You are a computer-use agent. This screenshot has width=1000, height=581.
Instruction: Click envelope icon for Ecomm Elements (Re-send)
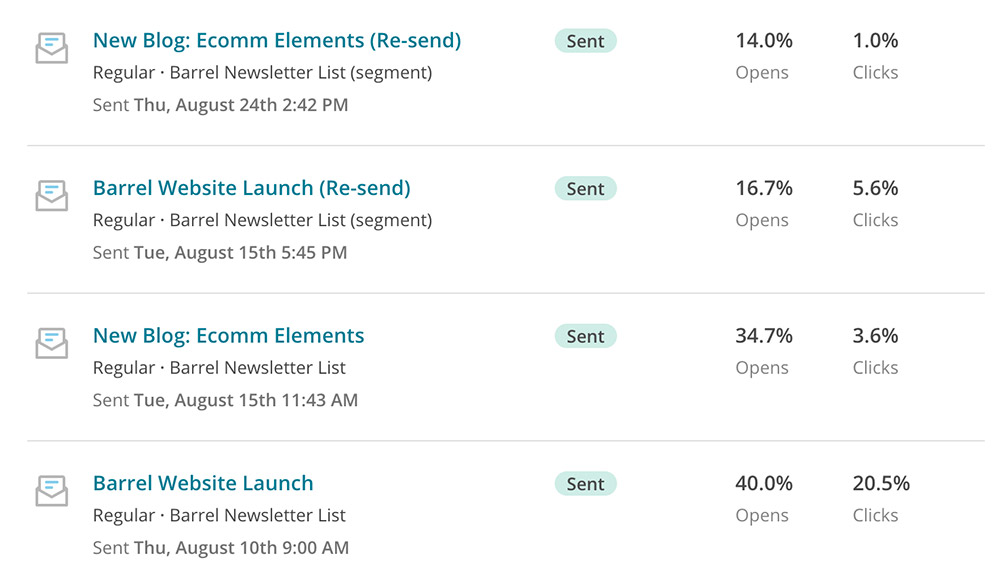point(52,48)
